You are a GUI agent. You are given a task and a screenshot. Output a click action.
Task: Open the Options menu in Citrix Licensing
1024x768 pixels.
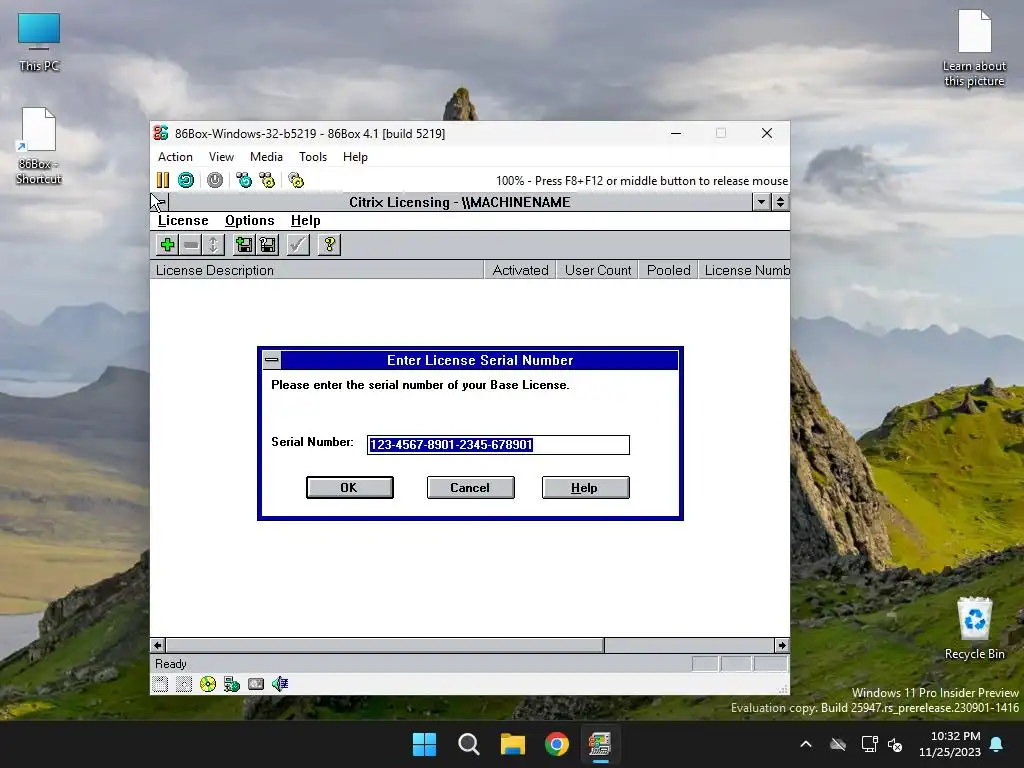249,221
